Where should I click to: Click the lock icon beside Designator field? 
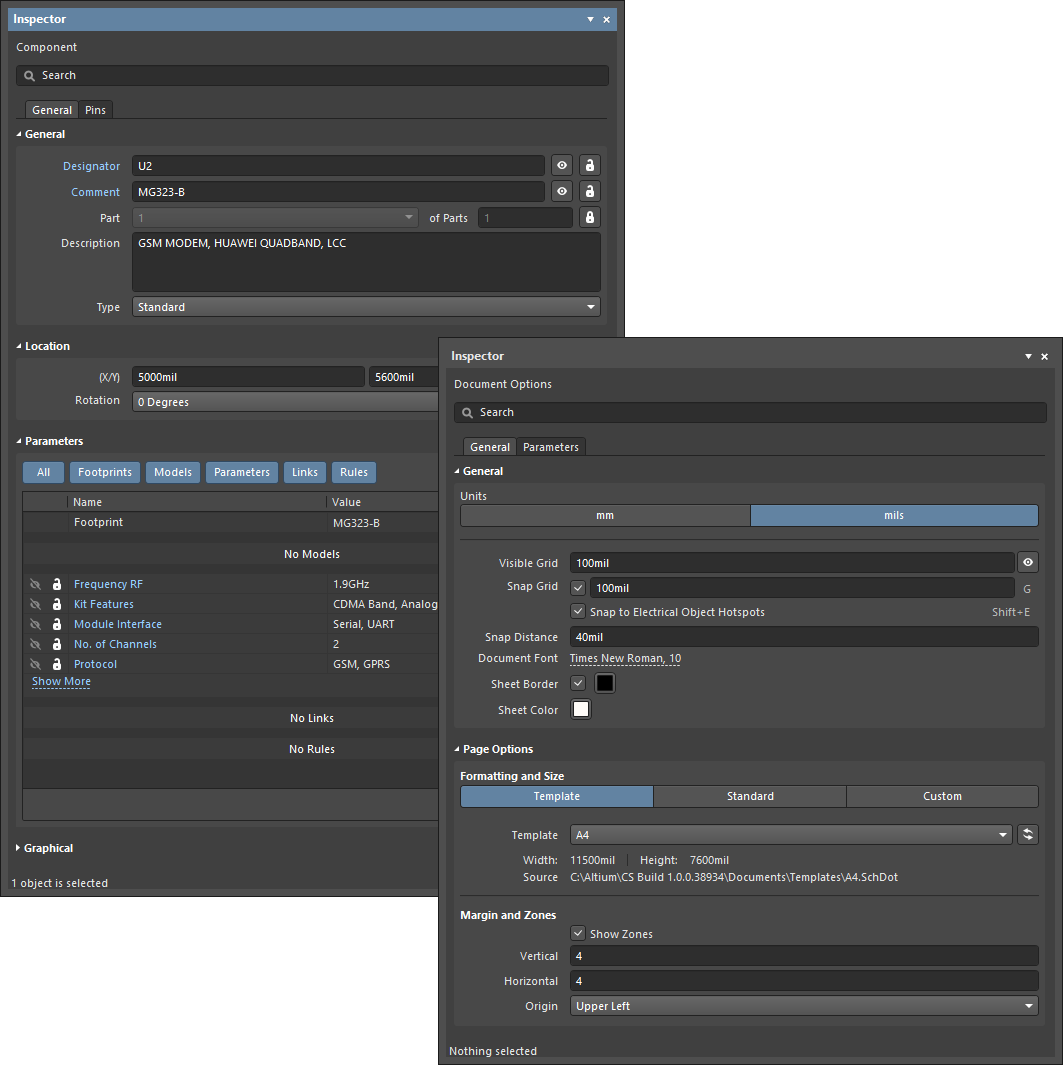click(x=590, y=166)
